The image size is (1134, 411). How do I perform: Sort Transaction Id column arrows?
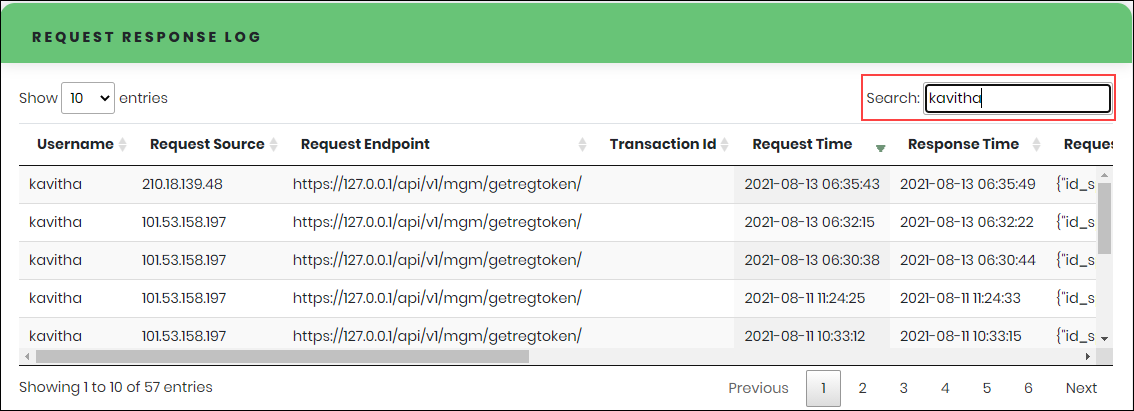[x=725, y=145]
